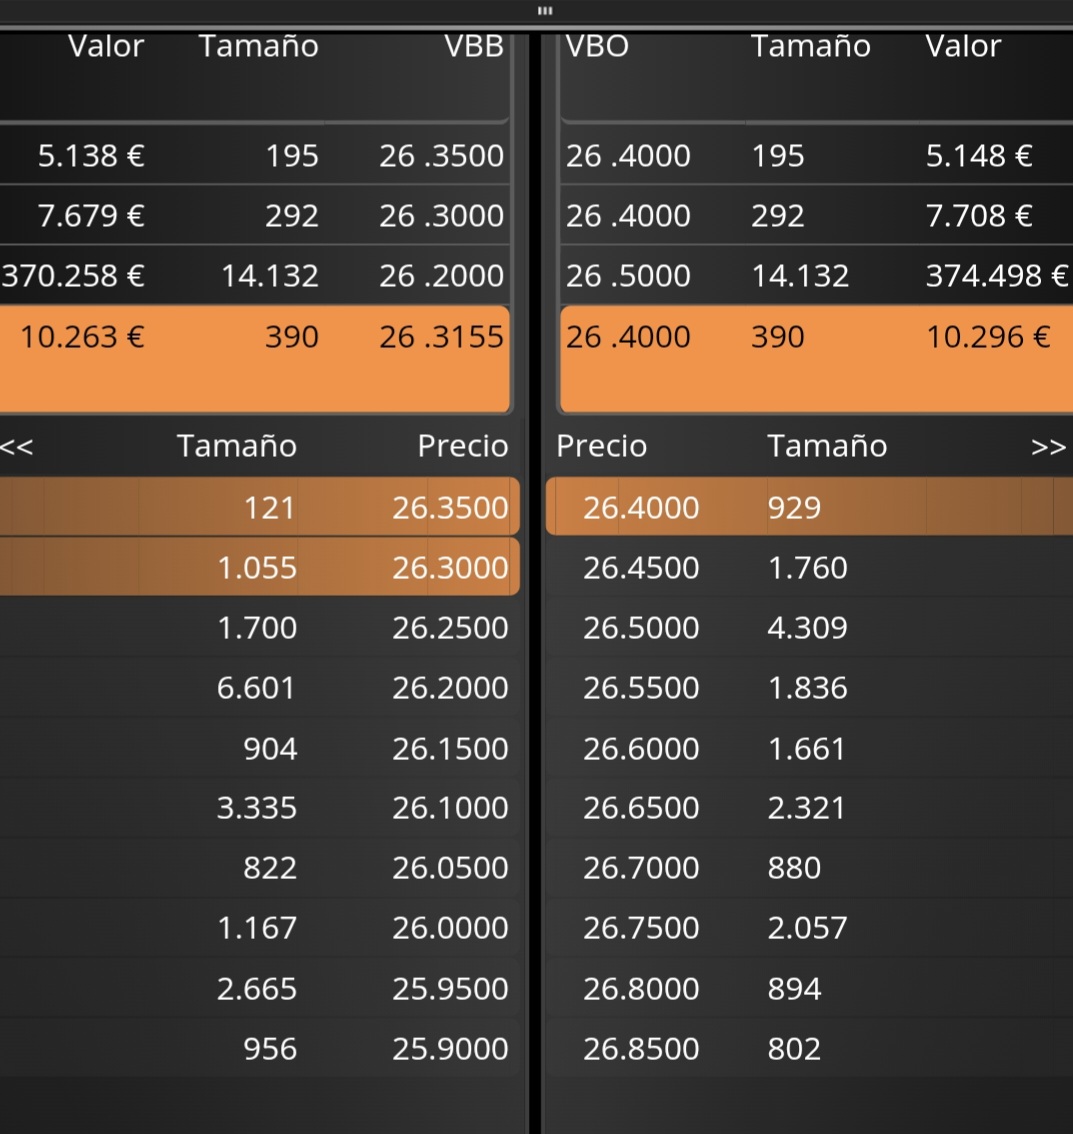
Task: Select the highlighted VBB row 26.3155
Action: click(441, 337)
